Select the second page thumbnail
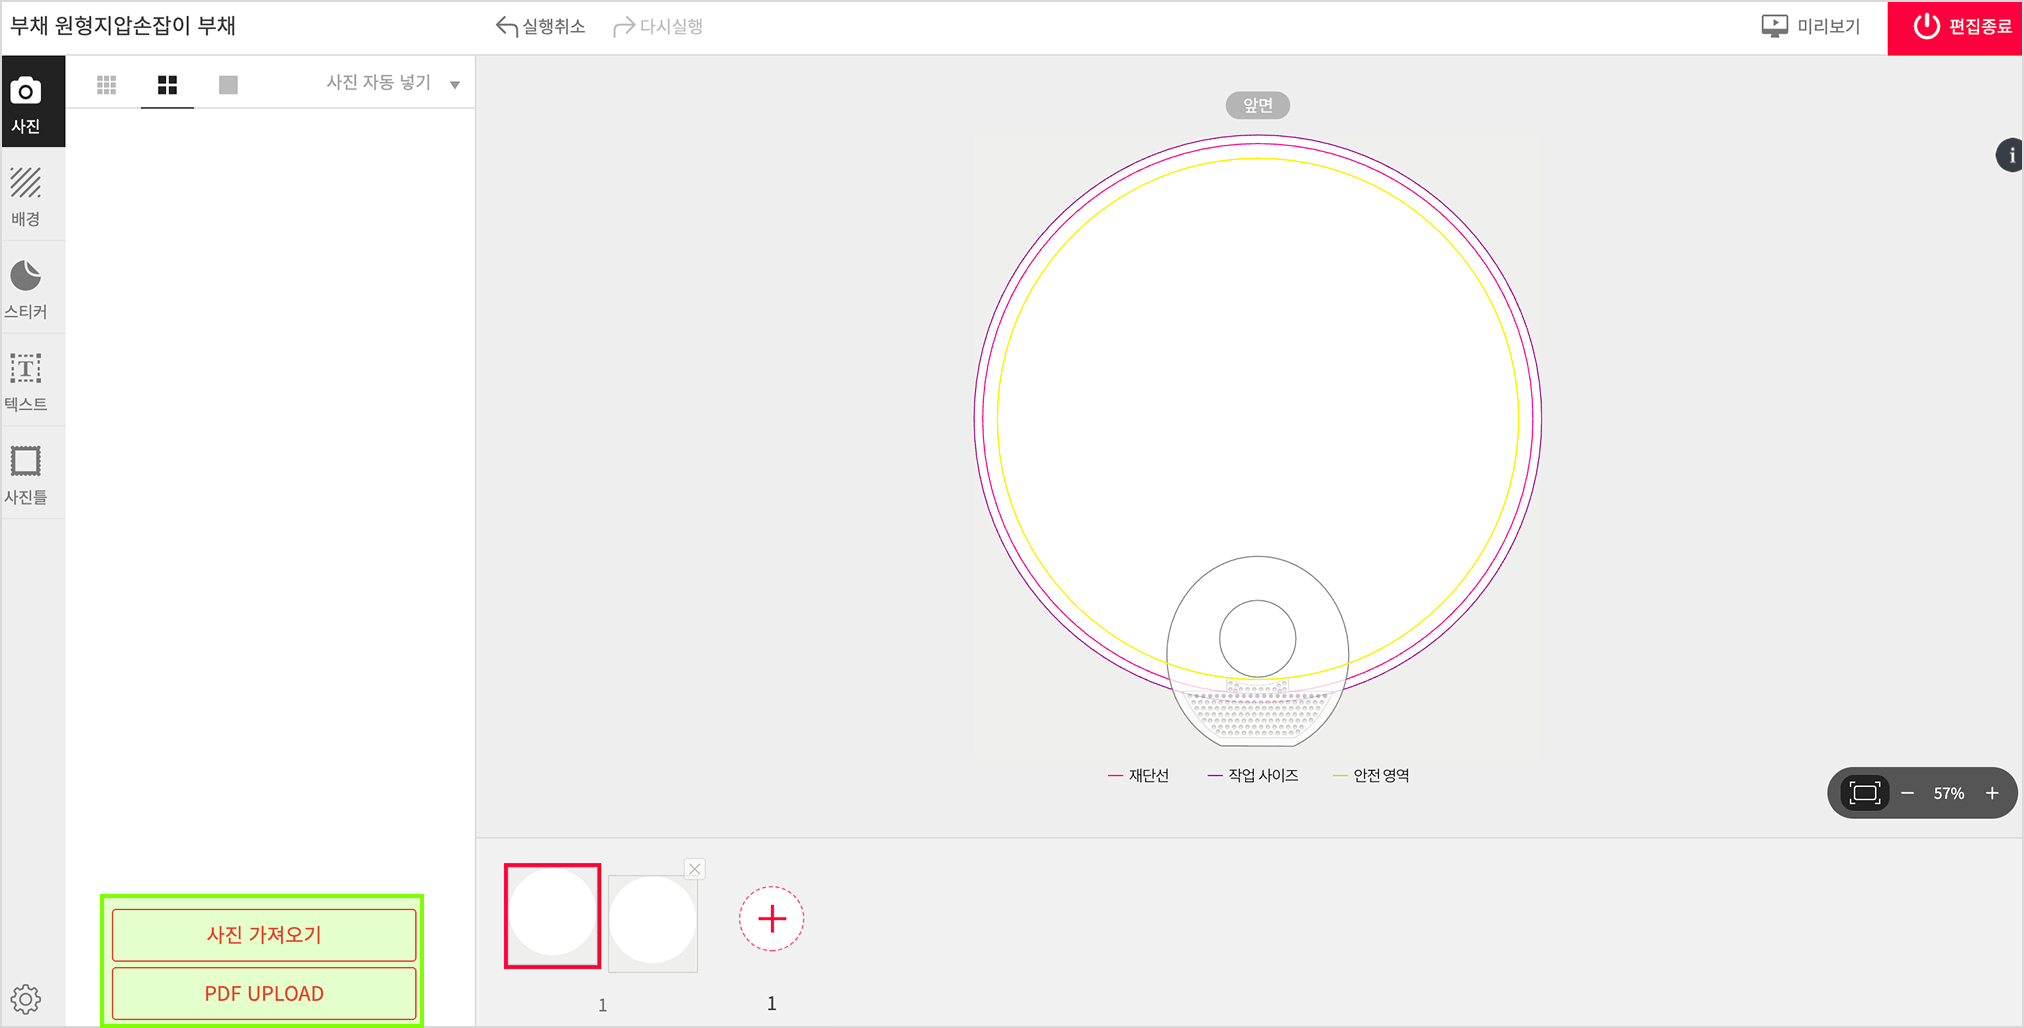Viewport: 2024px width, 1028px height. [x=653, y=922]
